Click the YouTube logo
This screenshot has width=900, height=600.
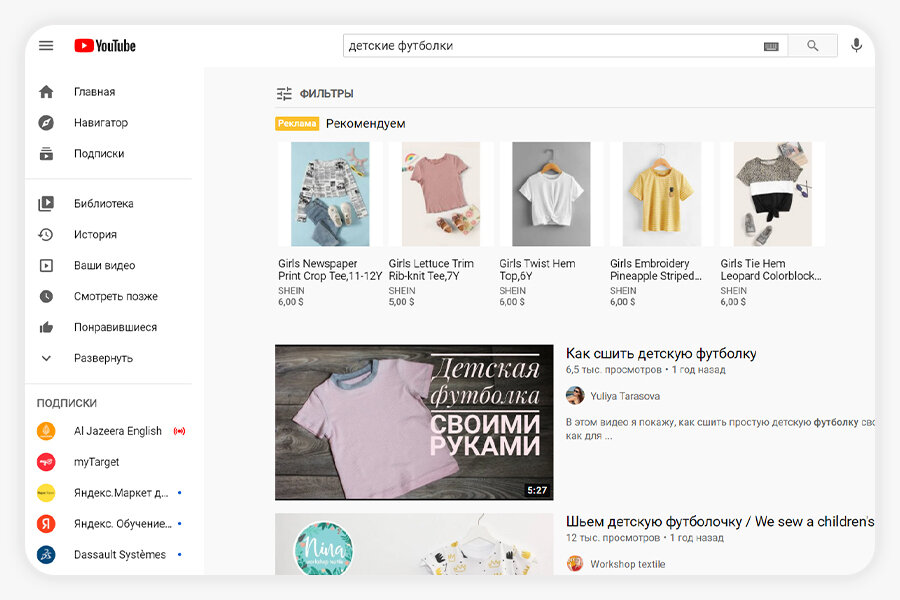tap(104, 45)
